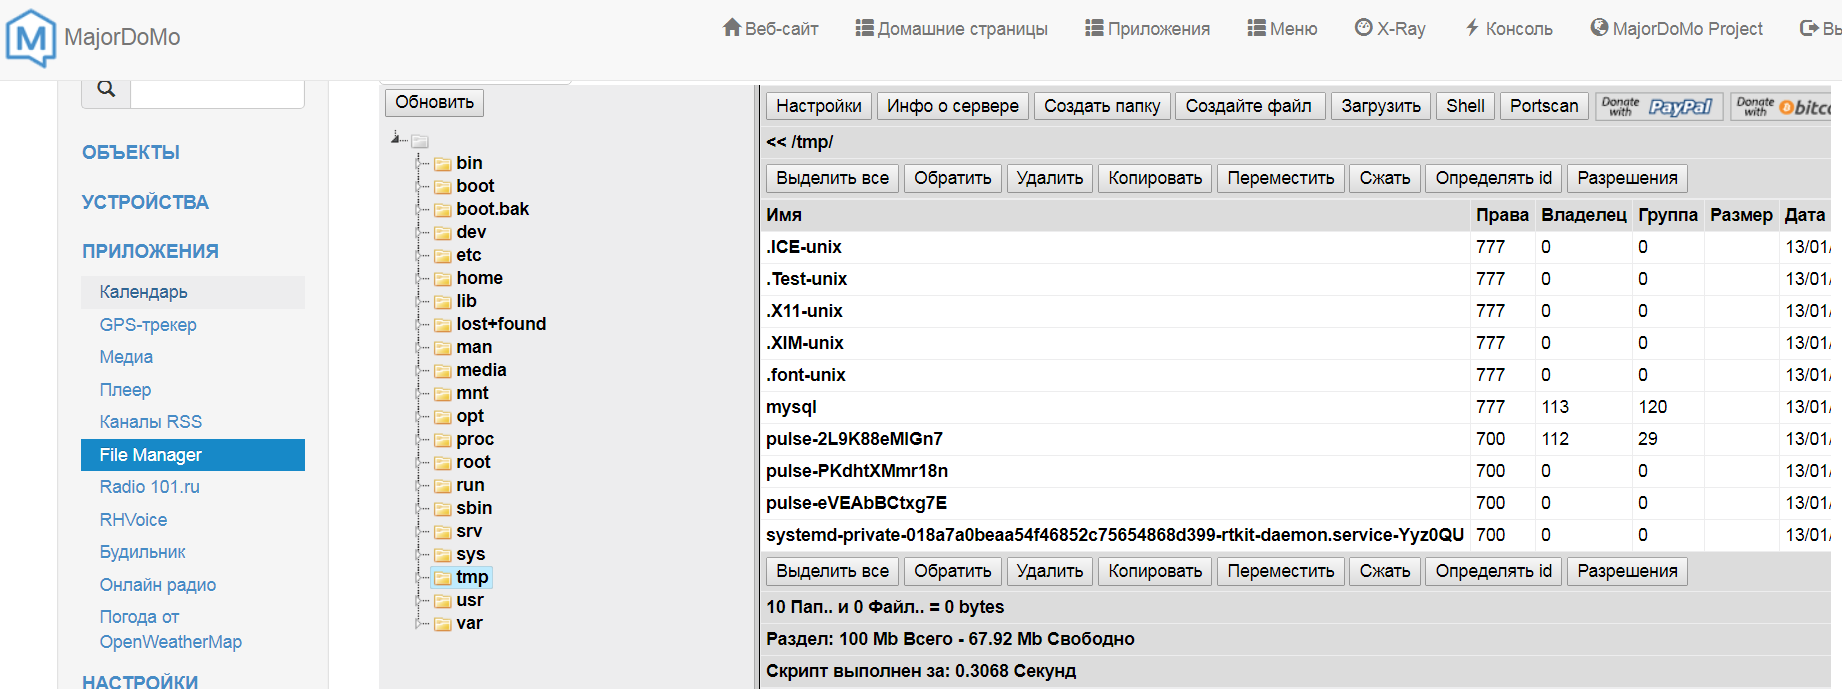Click the search magnifier icon
Image resolution: width=1842 pixels, height=689 pixels.
click(x=106, y=89)
